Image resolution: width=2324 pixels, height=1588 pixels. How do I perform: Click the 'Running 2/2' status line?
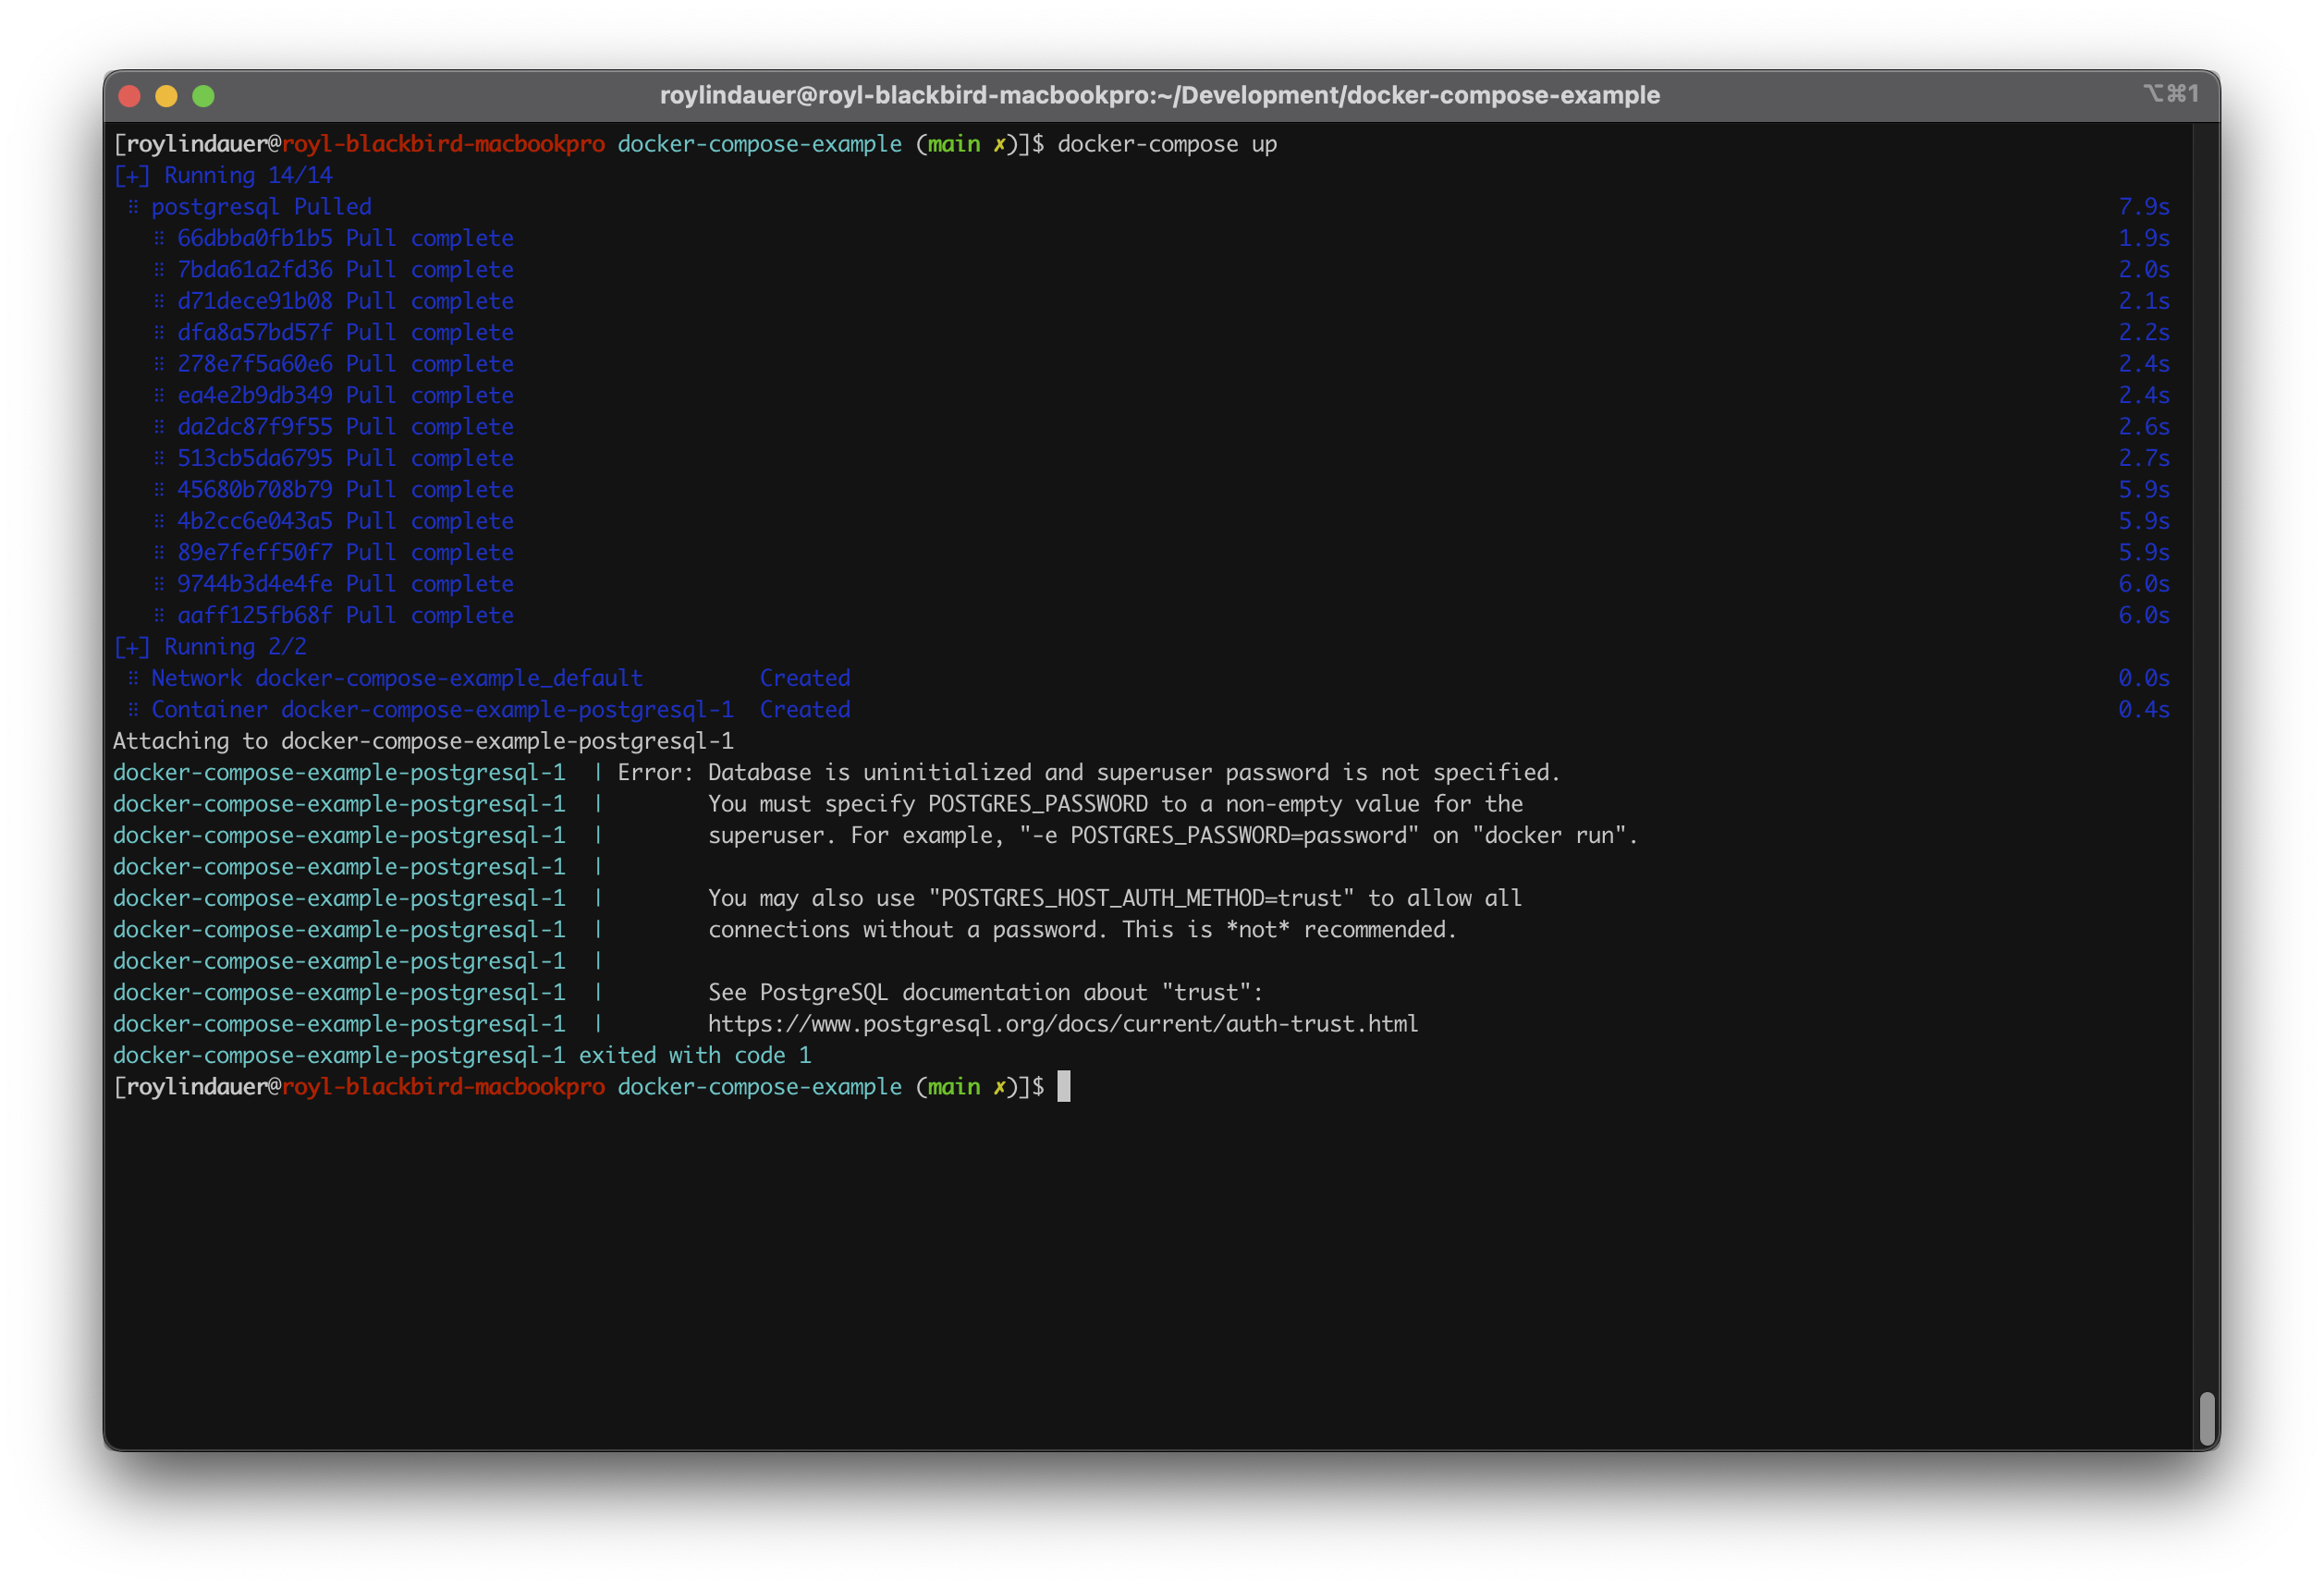click(x=210, y=647)
